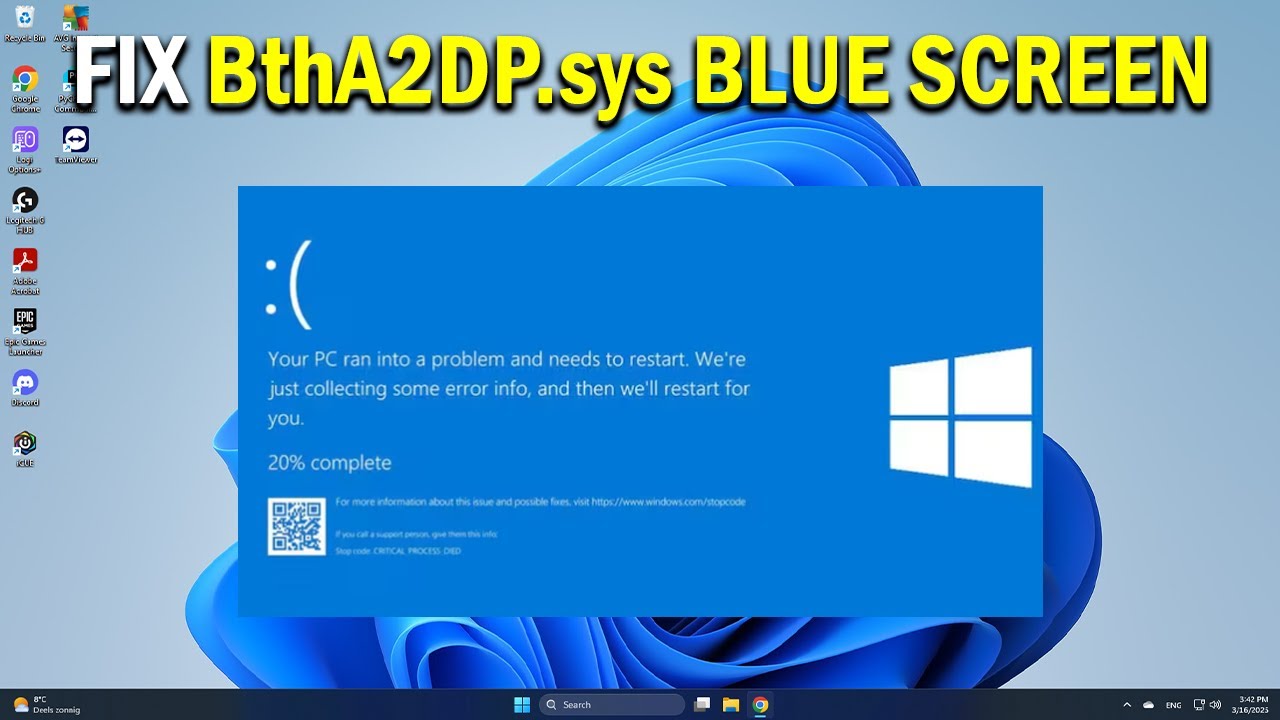Image resolution: width=1280 pixels, height=720 pixels.
Task: Expand hidden system tray icons chevron
Action: click(x=1127, y=705)
